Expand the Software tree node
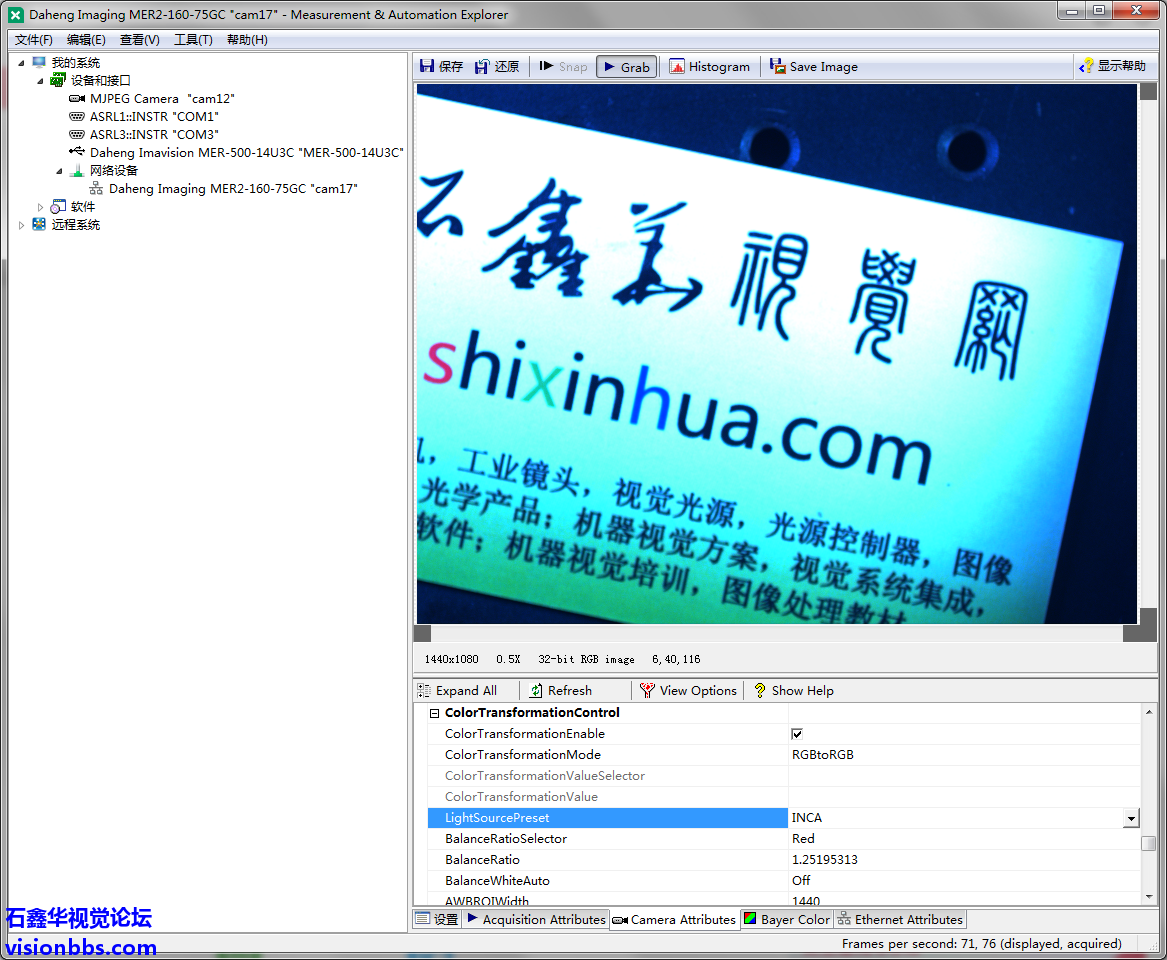 40,207
